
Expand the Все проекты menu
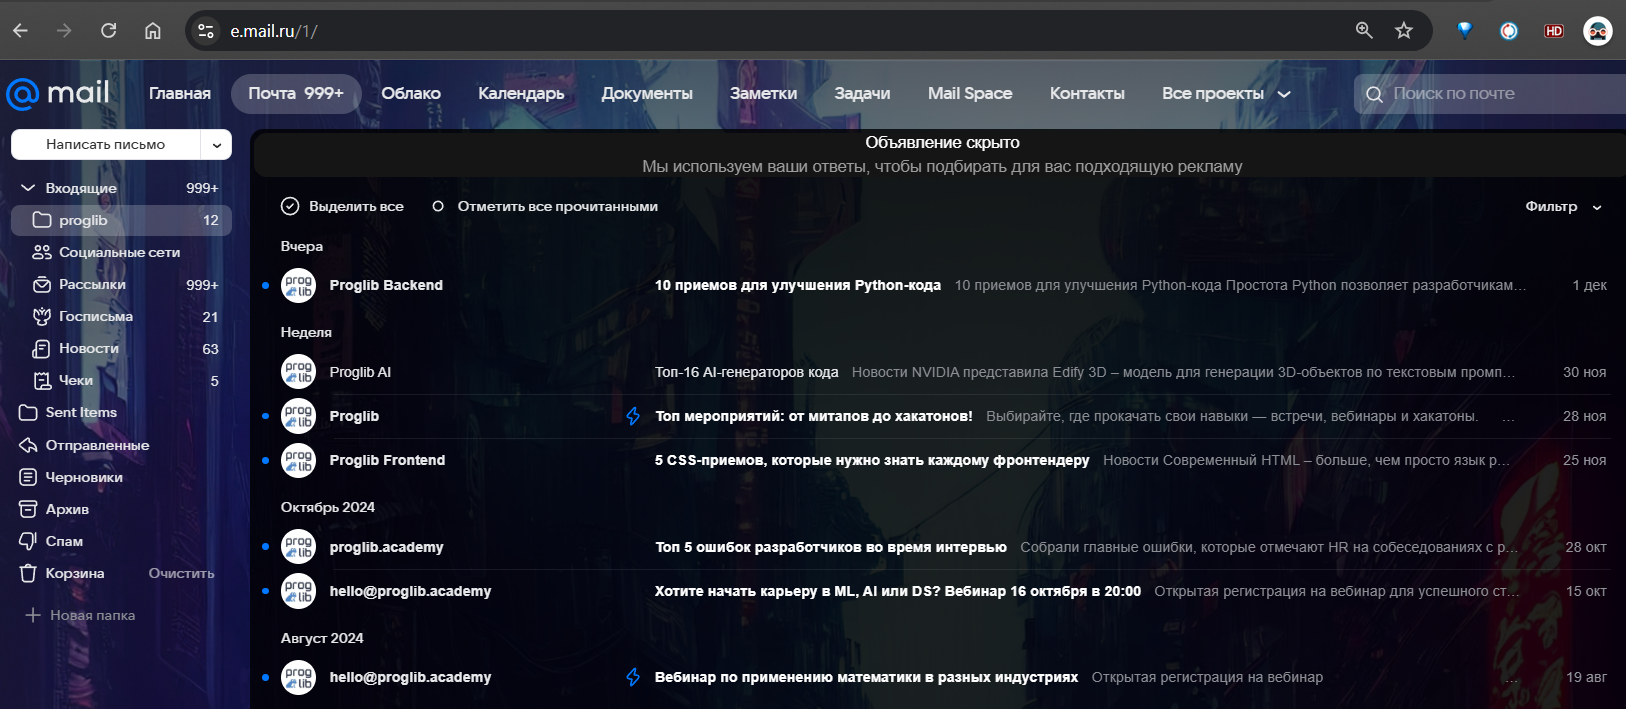coord(1226,93)
